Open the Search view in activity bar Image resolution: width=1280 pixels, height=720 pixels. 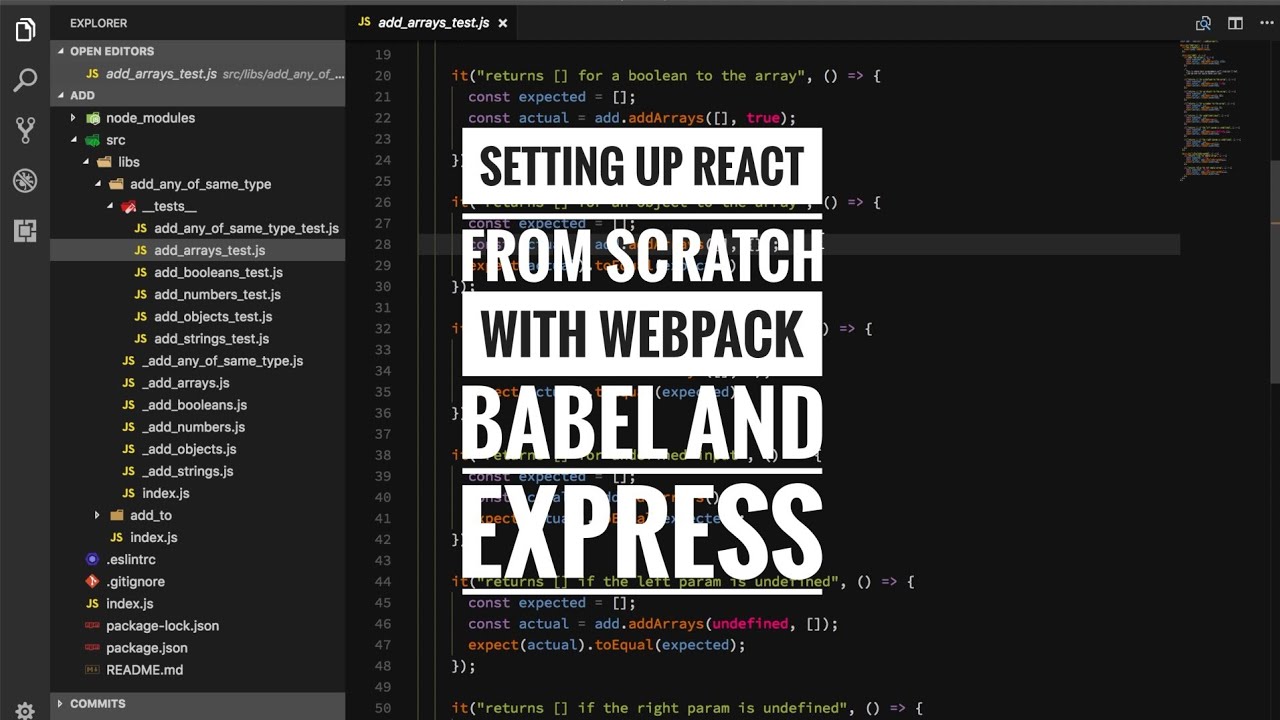pyautogui.click(x=25, y=80)
